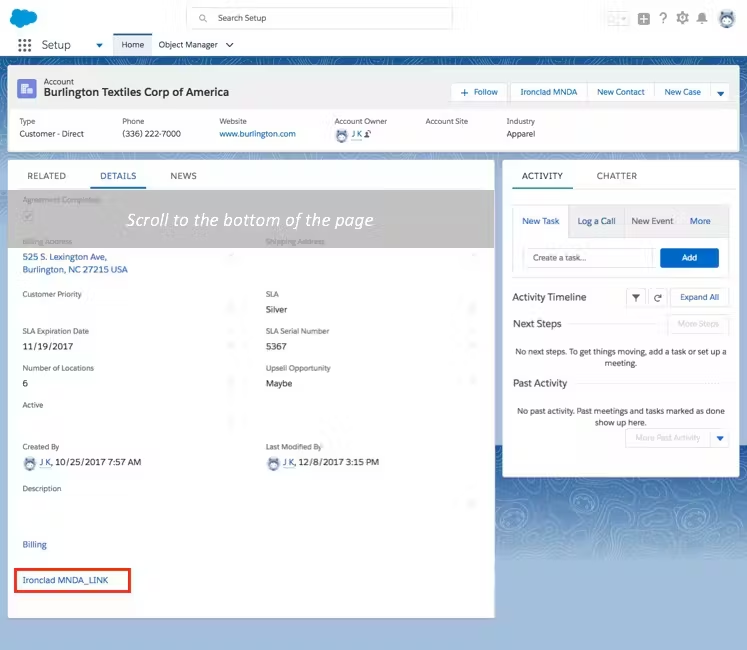The height and width of the screenshot is (650, 747).
Task: Select the New Event tab
Action: pos(652,221)
